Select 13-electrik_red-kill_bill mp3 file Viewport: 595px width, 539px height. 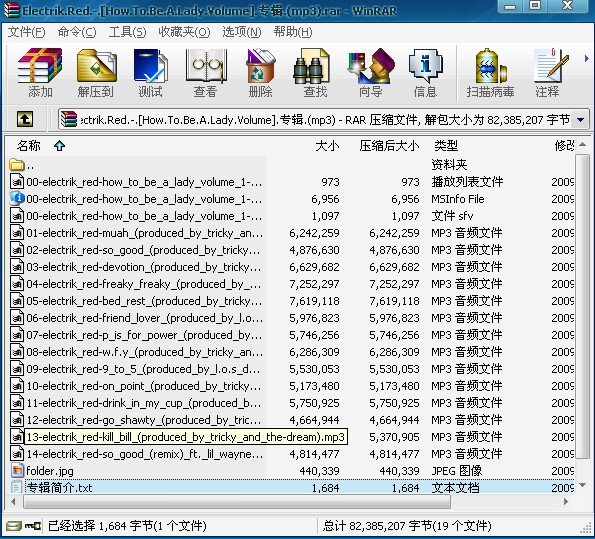point(186,437)
